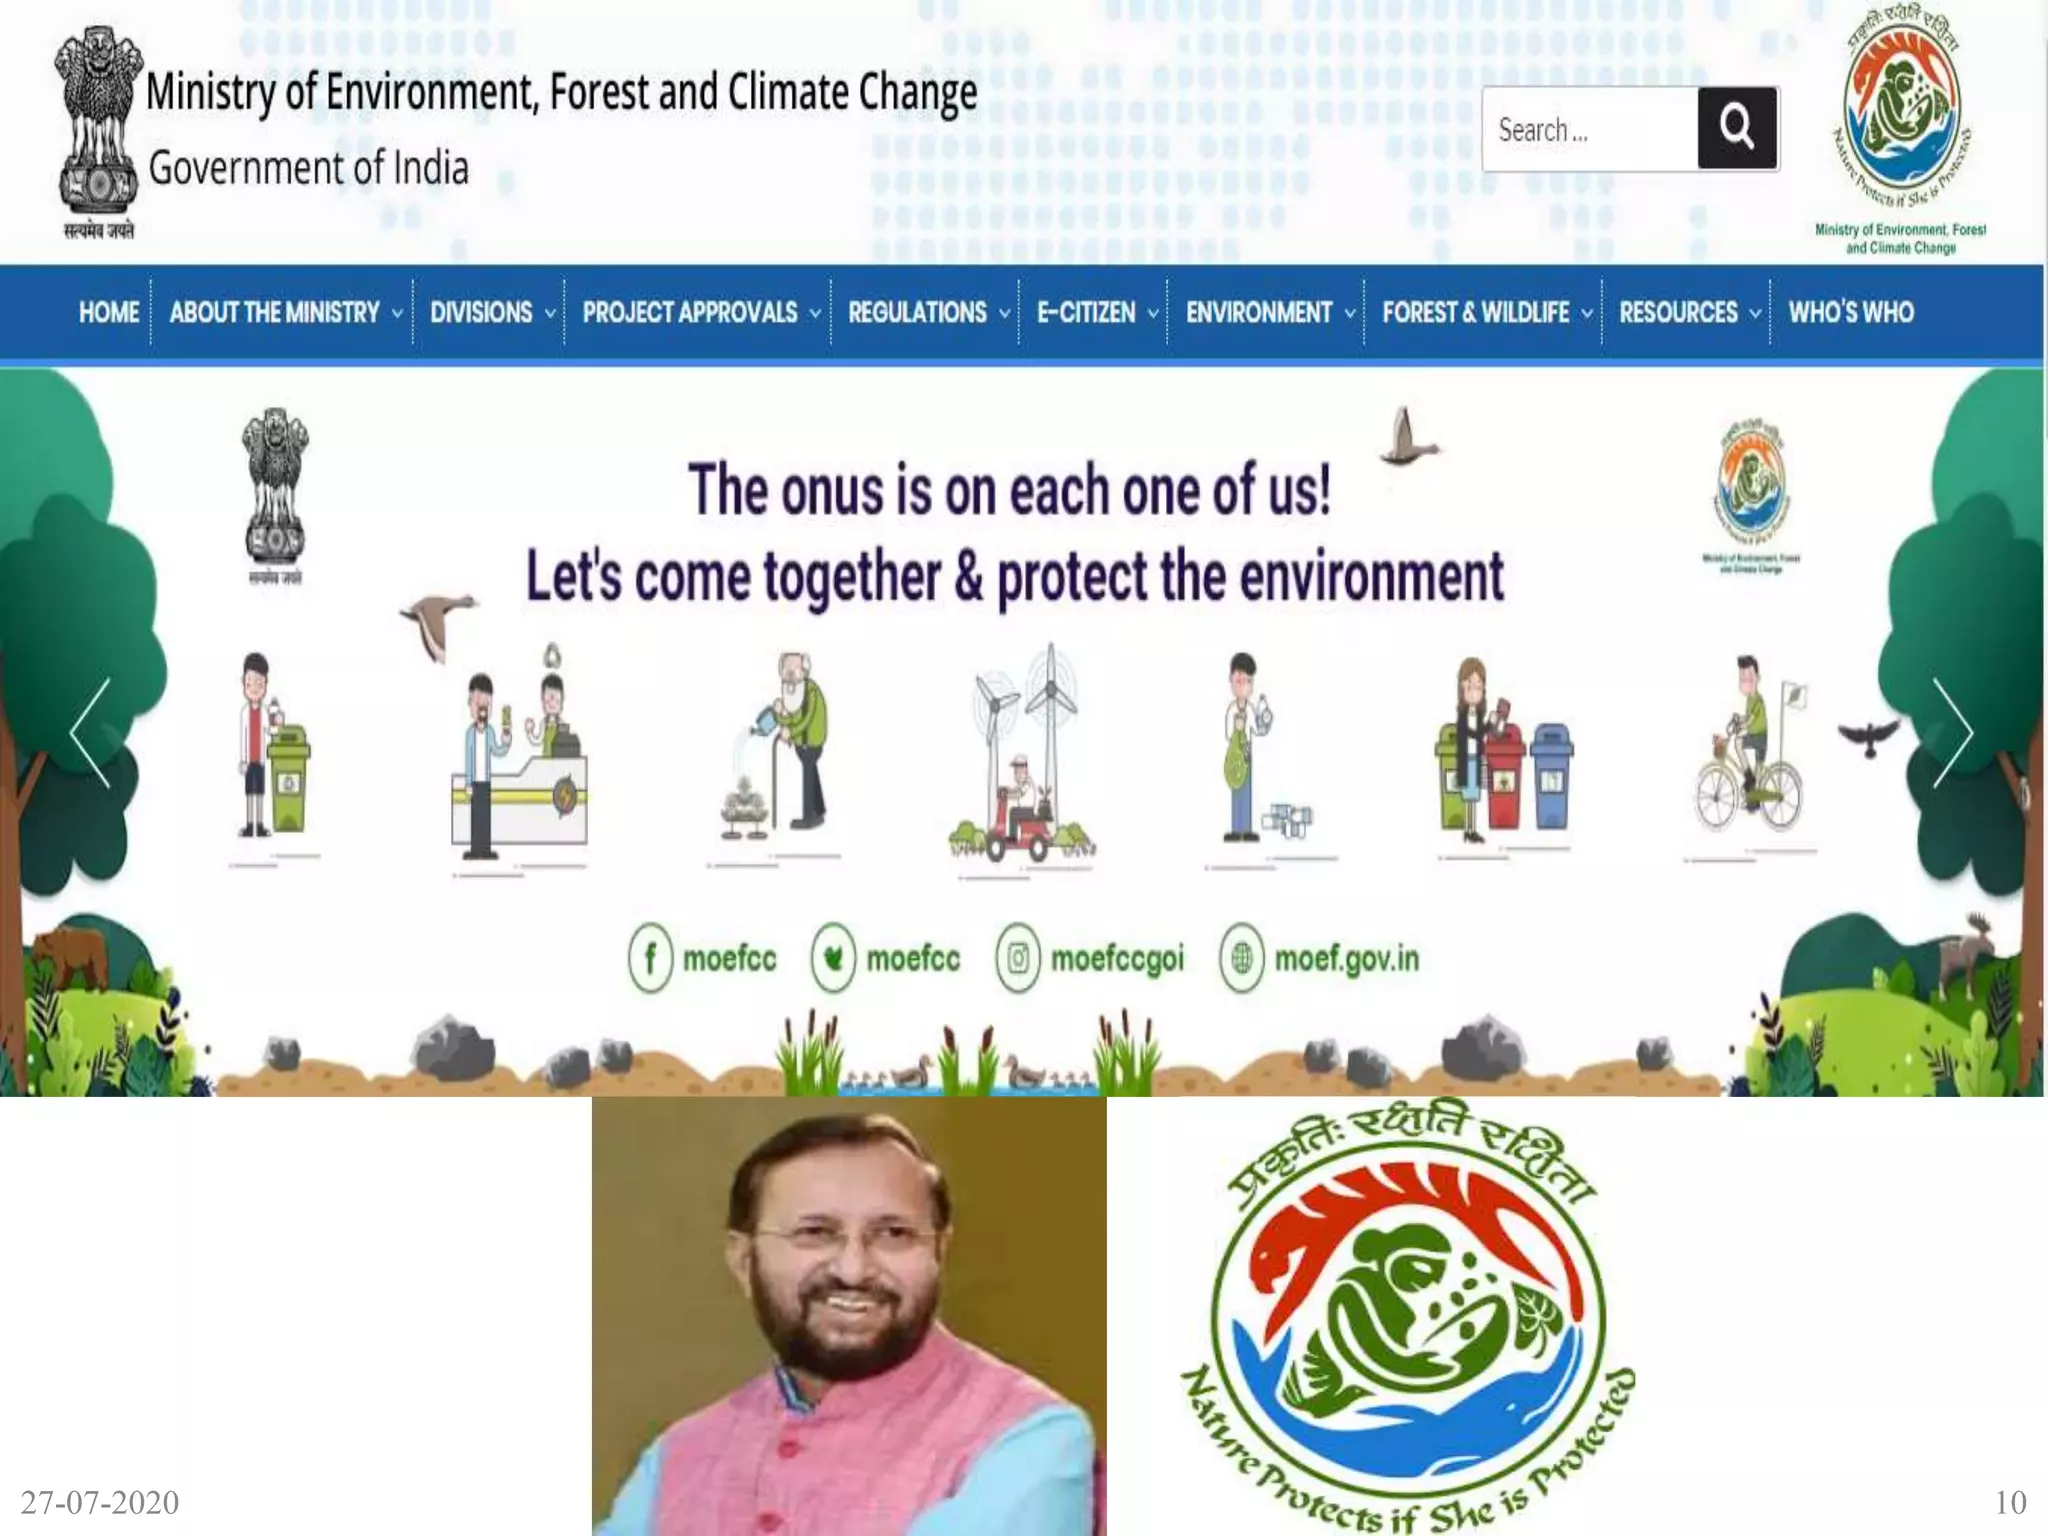The height and width of the screenshot is (1536, 2048).
Task: Go to the previous banner slide arrow
Action: [90, 733]
